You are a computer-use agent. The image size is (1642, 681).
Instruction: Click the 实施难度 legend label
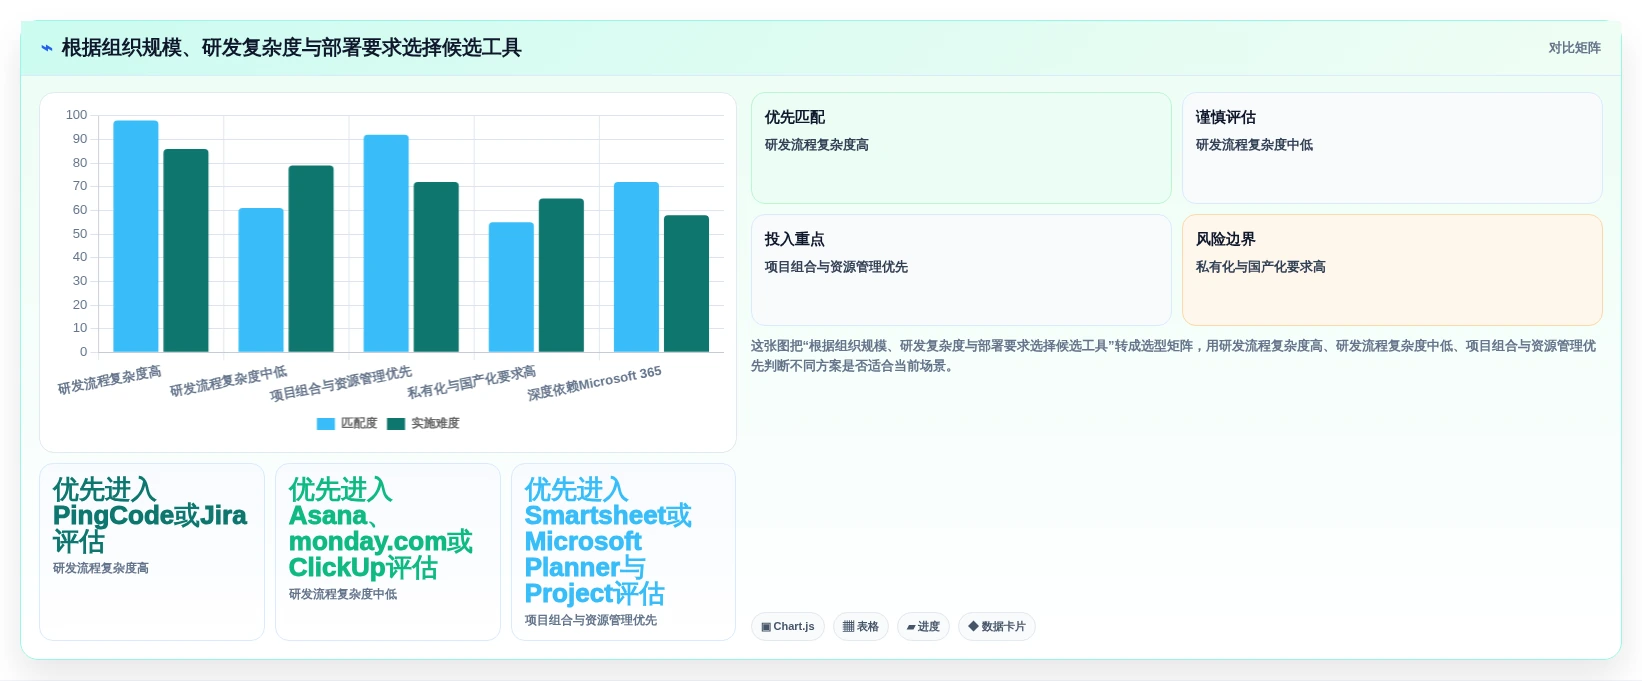pyautogui.click(x=435, y=424)
